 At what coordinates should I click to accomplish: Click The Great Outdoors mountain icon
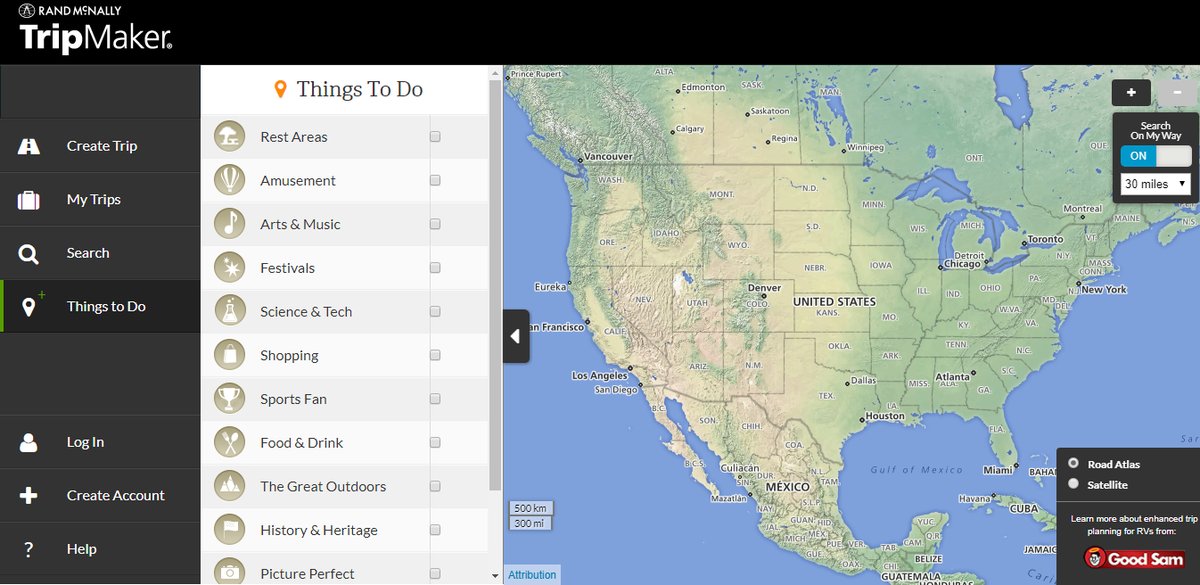coord(230,486)
